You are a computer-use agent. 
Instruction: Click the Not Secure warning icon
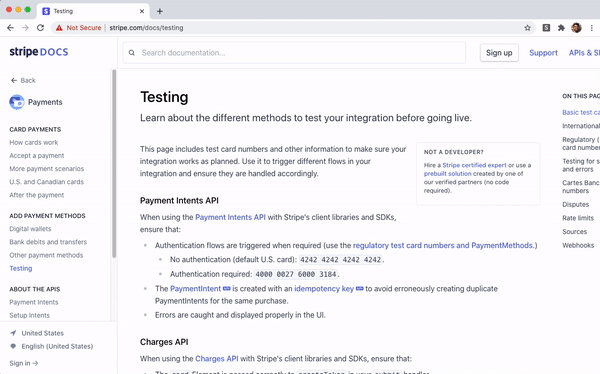(x=59, y=28)
